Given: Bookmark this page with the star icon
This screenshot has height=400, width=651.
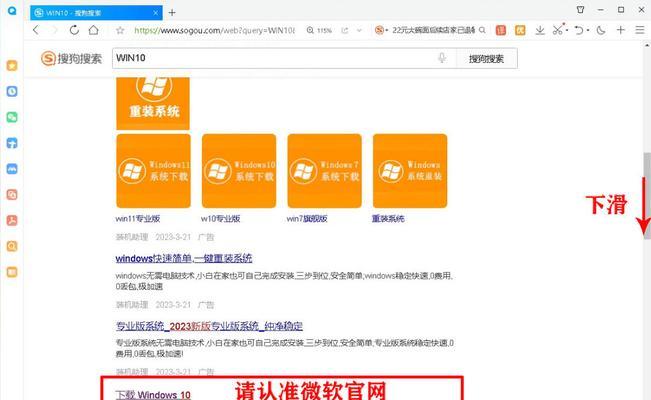Looking at the screenshot, I should tap(120, 30).
